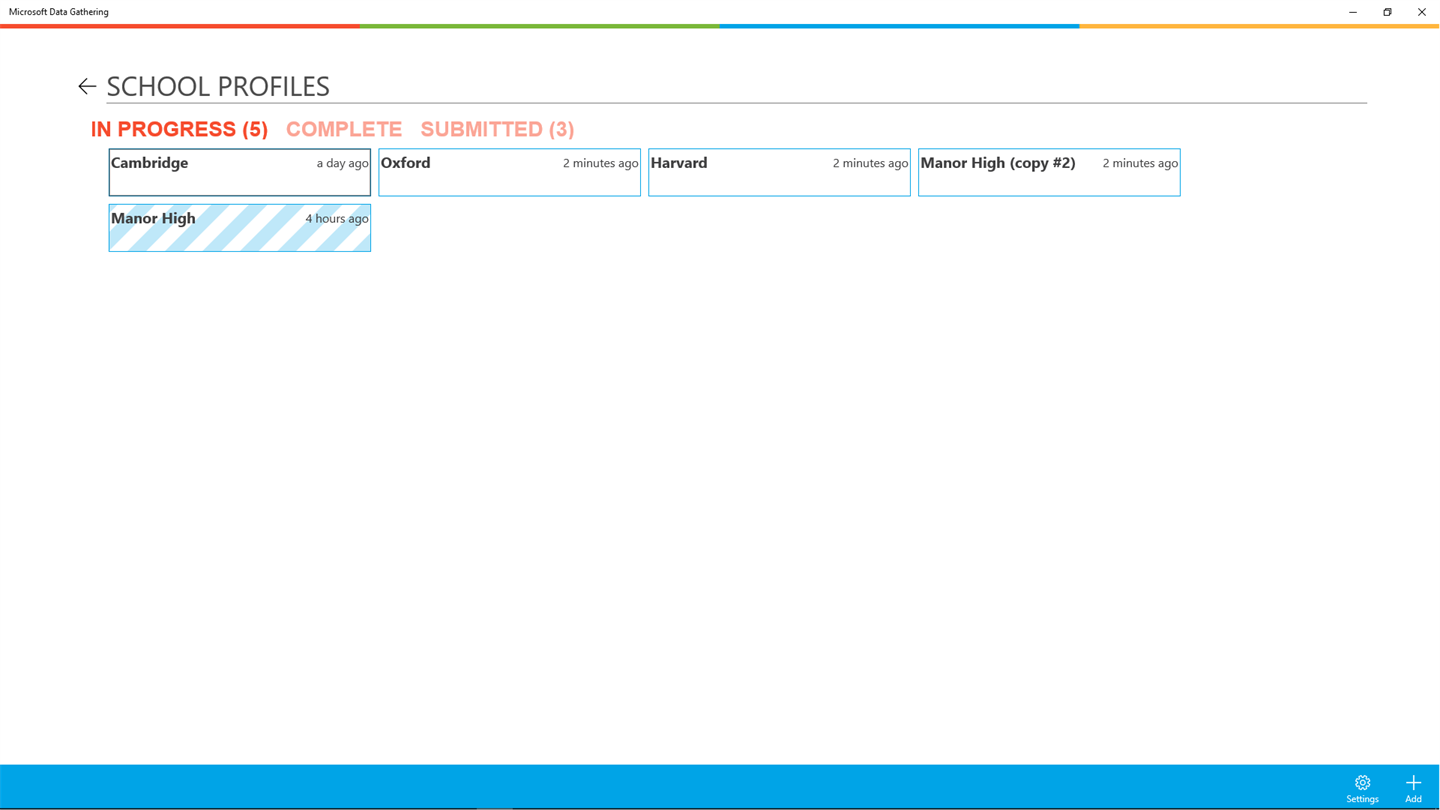This screenshot has width=1440, height=810.
Task: Open the Oxford school profile tile
Action: pos(510,172)
